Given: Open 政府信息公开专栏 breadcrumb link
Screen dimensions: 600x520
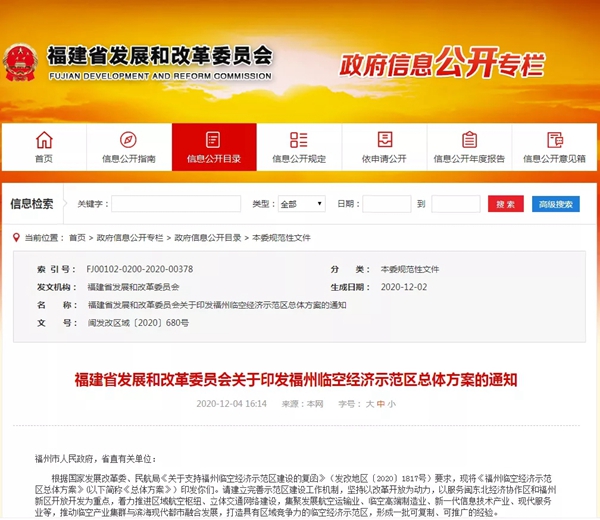Looking at the screenshot, I should [x=130, y=238].
